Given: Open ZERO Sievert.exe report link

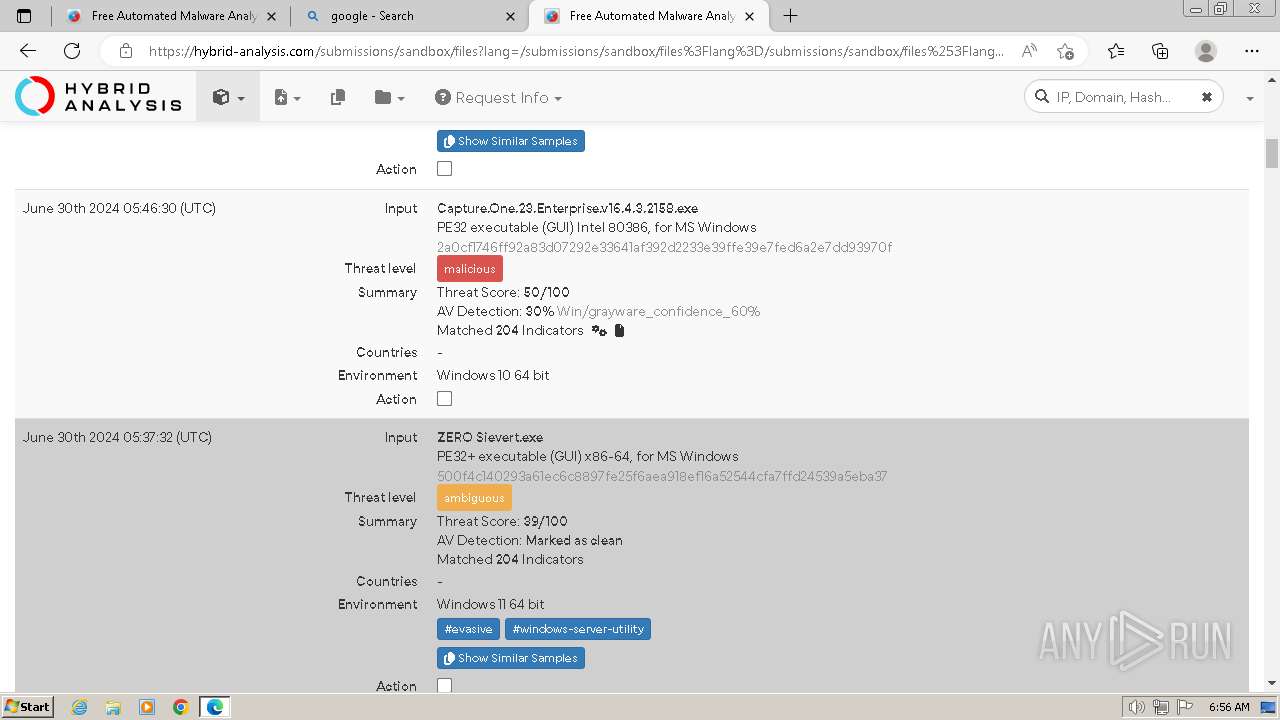Looking at the screenshot, I should tap(490, 437).
